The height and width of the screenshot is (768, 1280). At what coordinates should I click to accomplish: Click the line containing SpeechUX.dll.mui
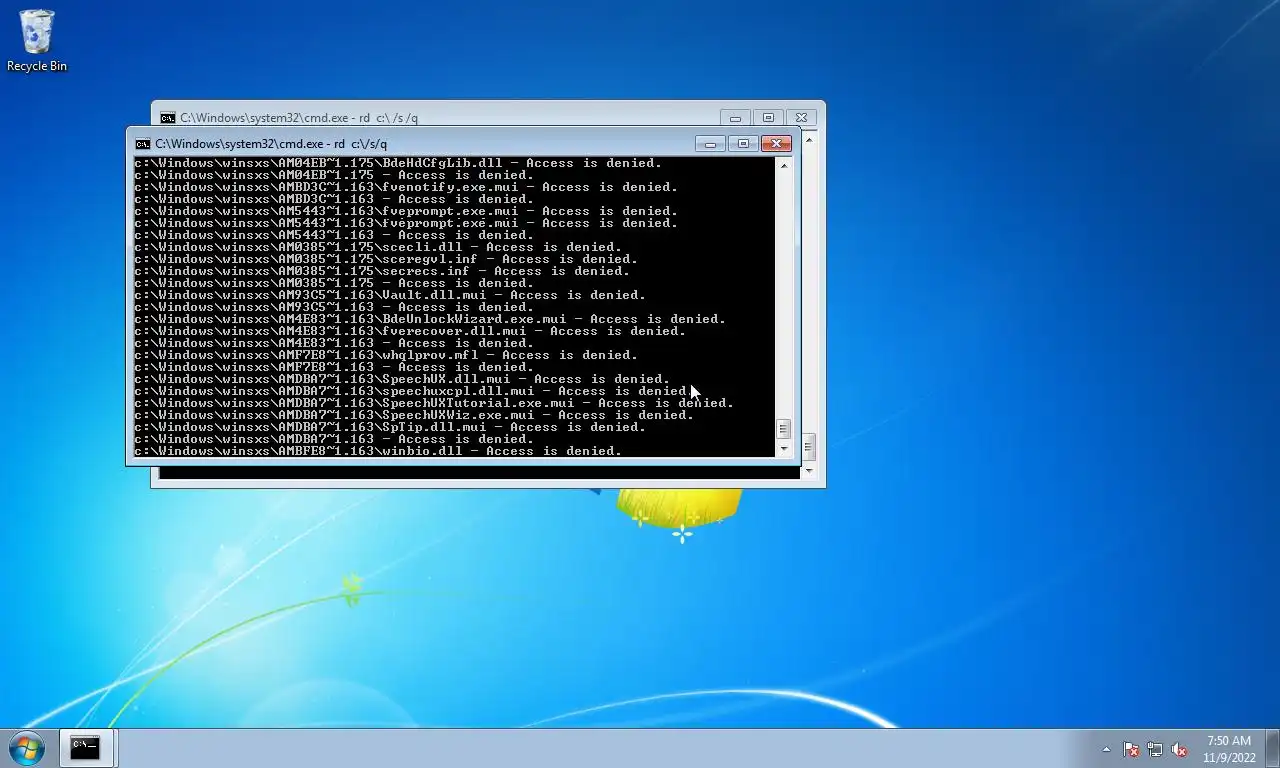pyautogui.click(x=402, y=379)
